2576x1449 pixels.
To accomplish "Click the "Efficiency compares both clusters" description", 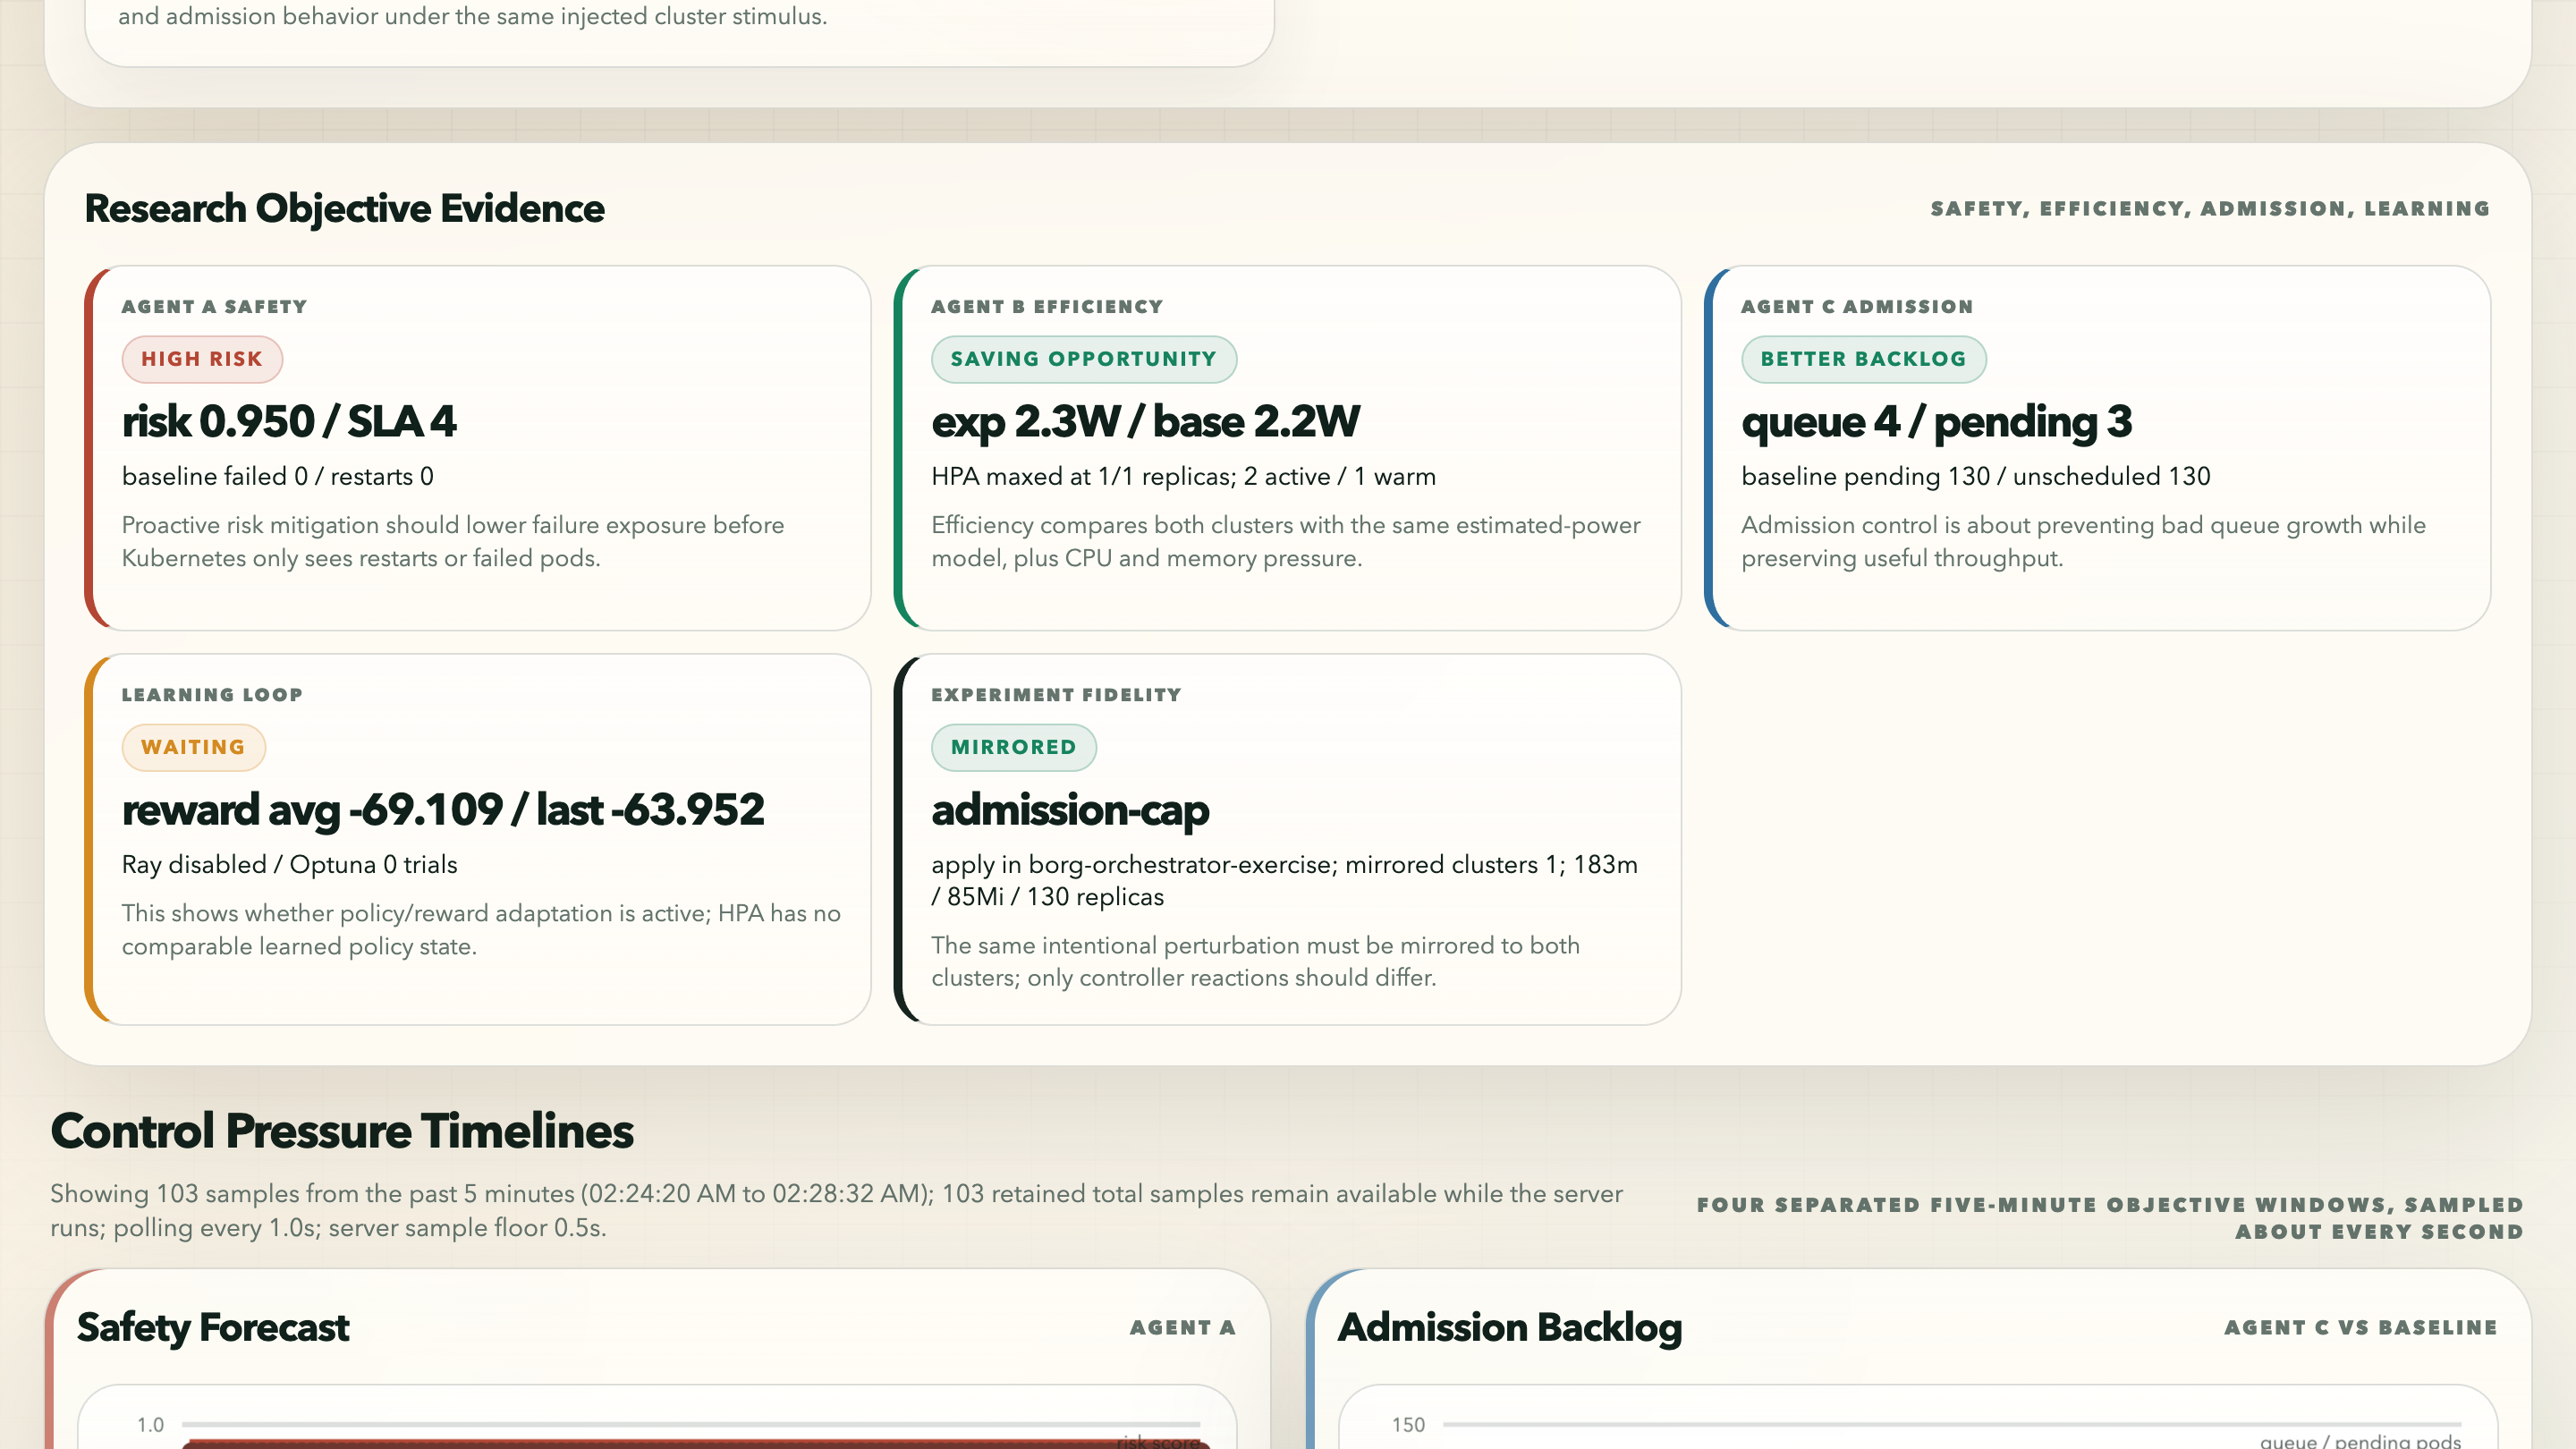I will pyautogui.click(x=1286, y=541).
